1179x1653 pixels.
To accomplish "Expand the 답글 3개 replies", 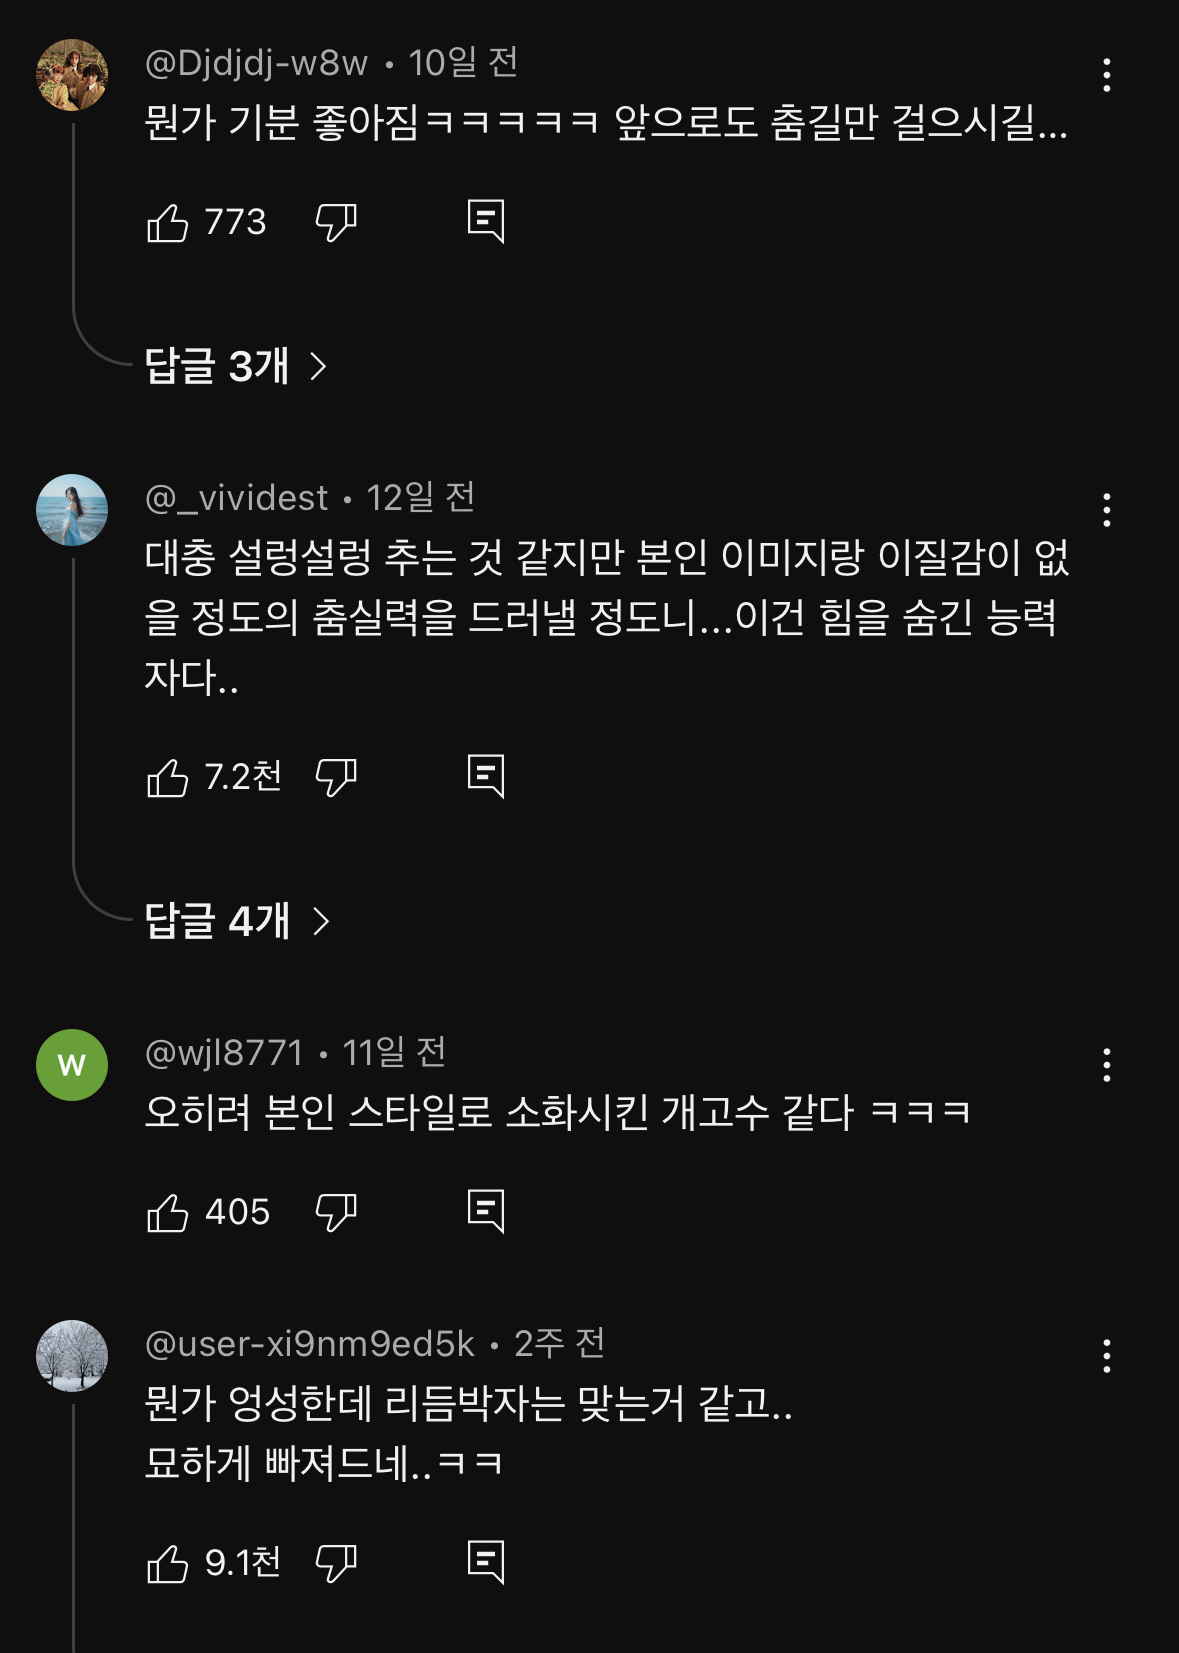I will click(236, 366).
